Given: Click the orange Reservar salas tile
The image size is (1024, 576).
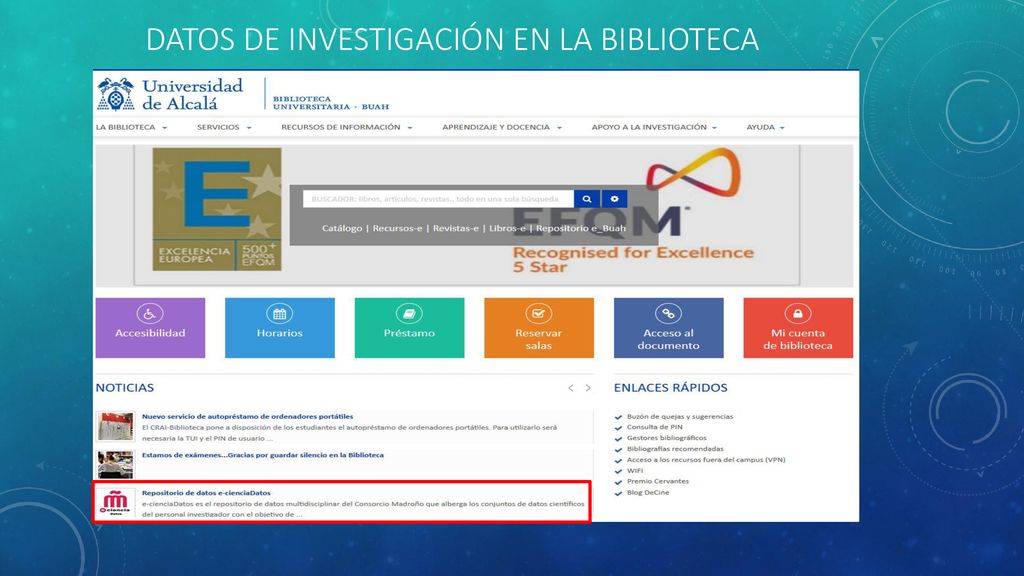Looking at the screenshot, I should coord(539,328).
